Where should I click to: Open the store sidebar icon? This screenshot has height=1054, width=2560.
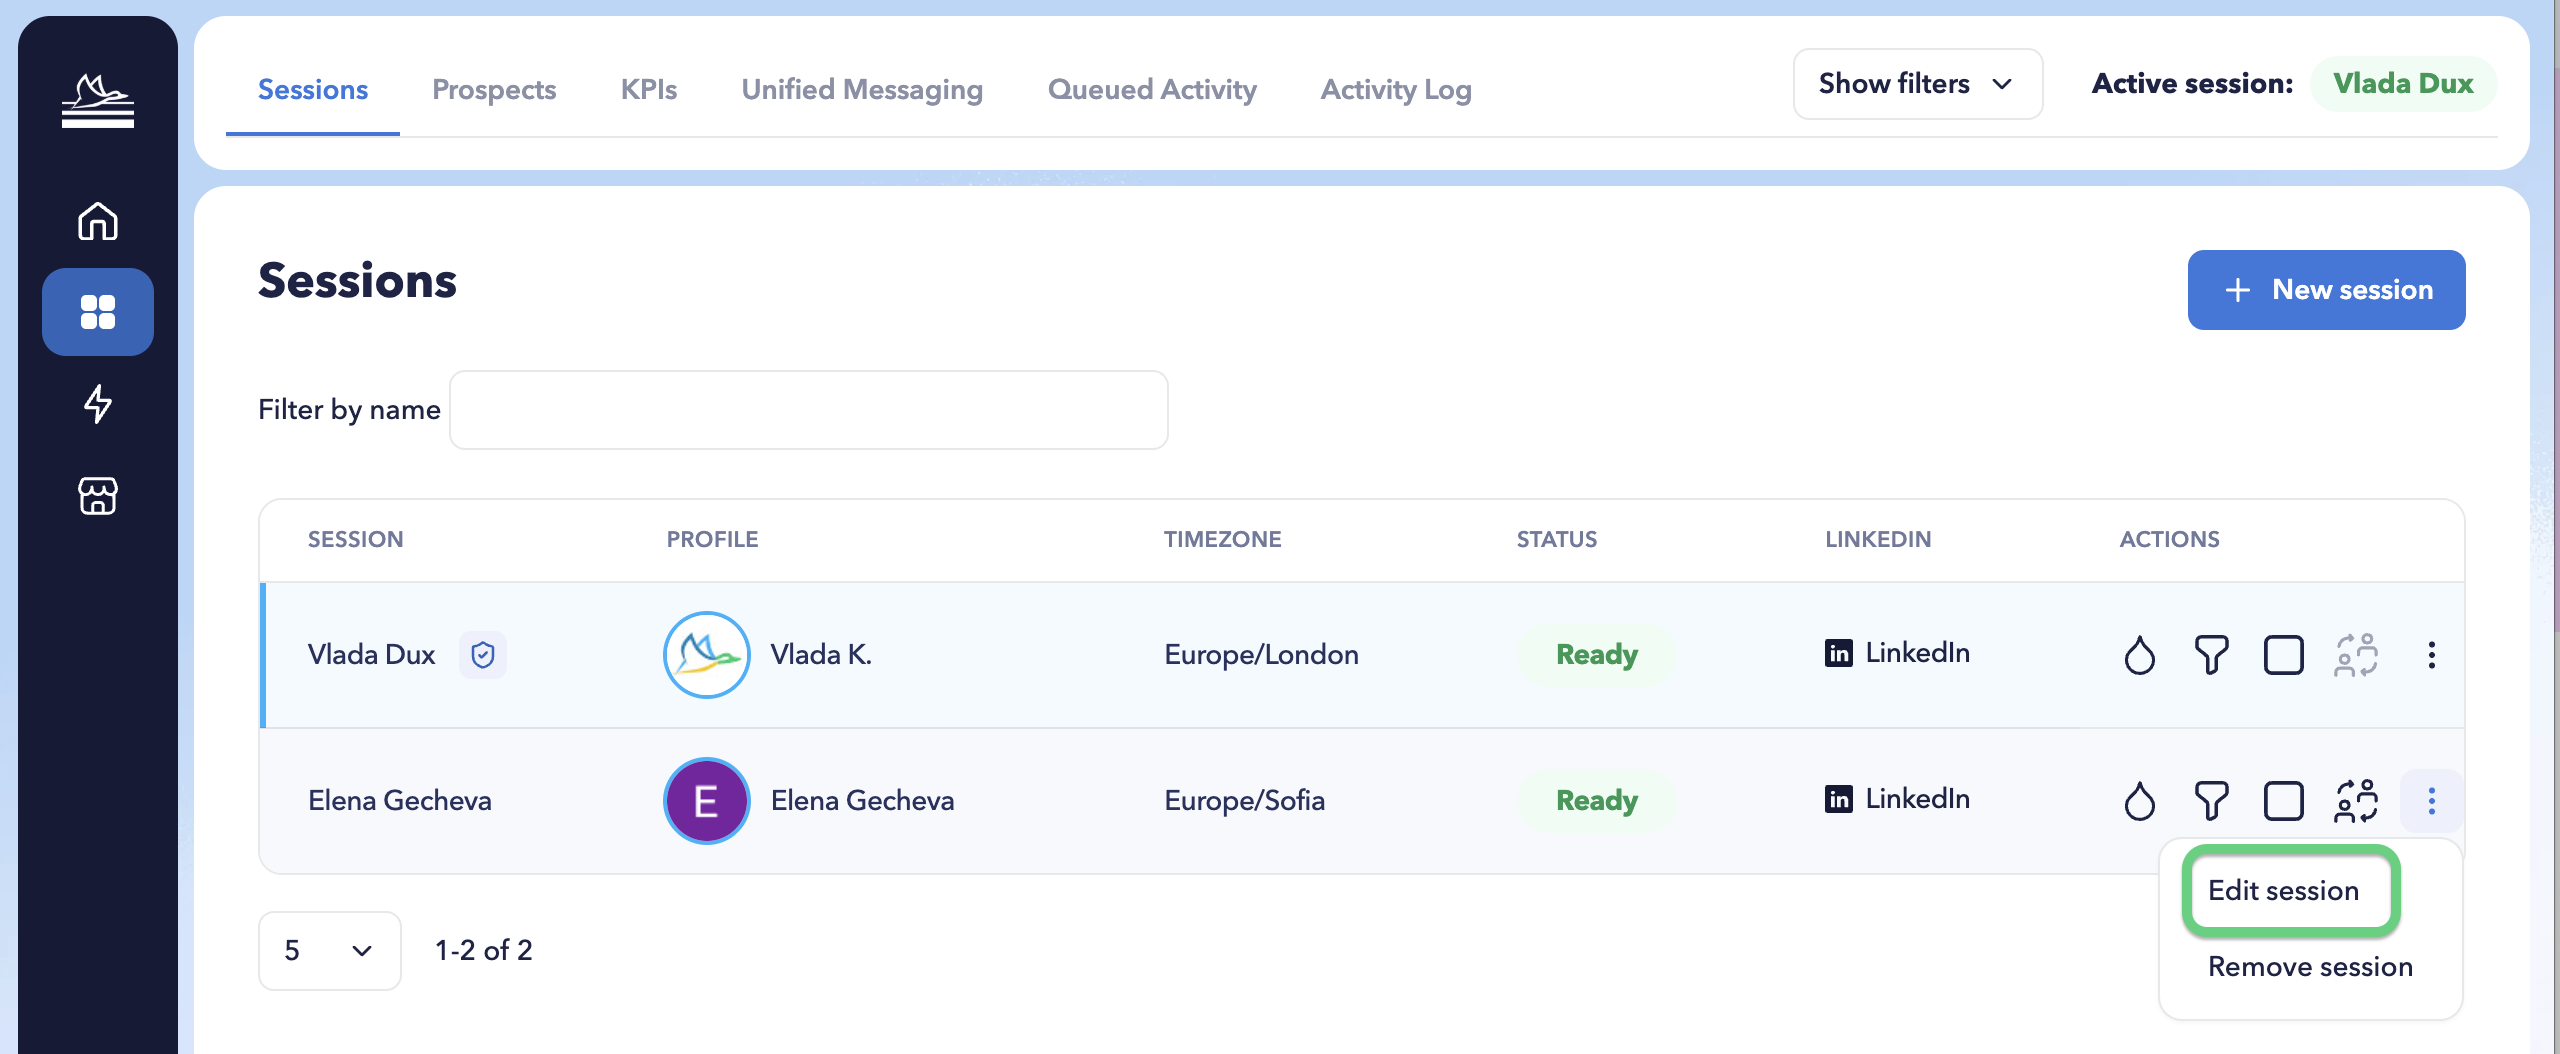[98, 495]
